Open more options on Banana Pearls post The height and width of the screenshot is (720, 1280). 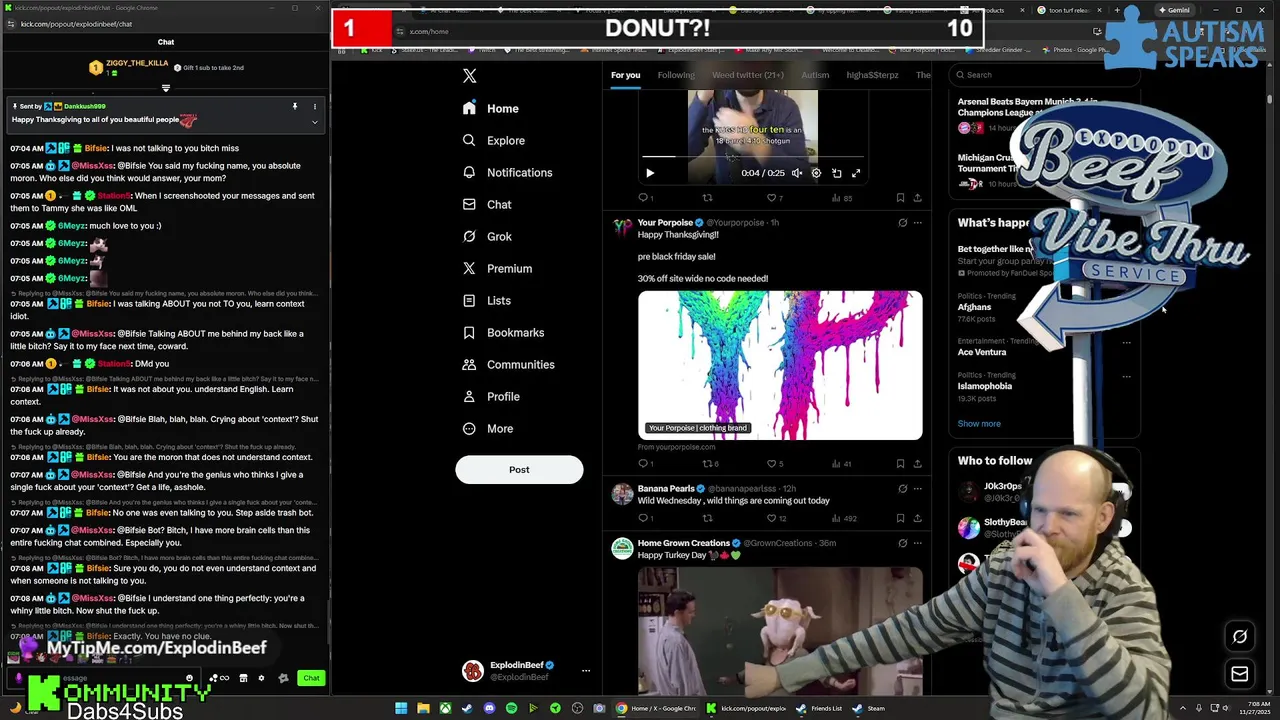pyautogui.click(x=917, y=489)
